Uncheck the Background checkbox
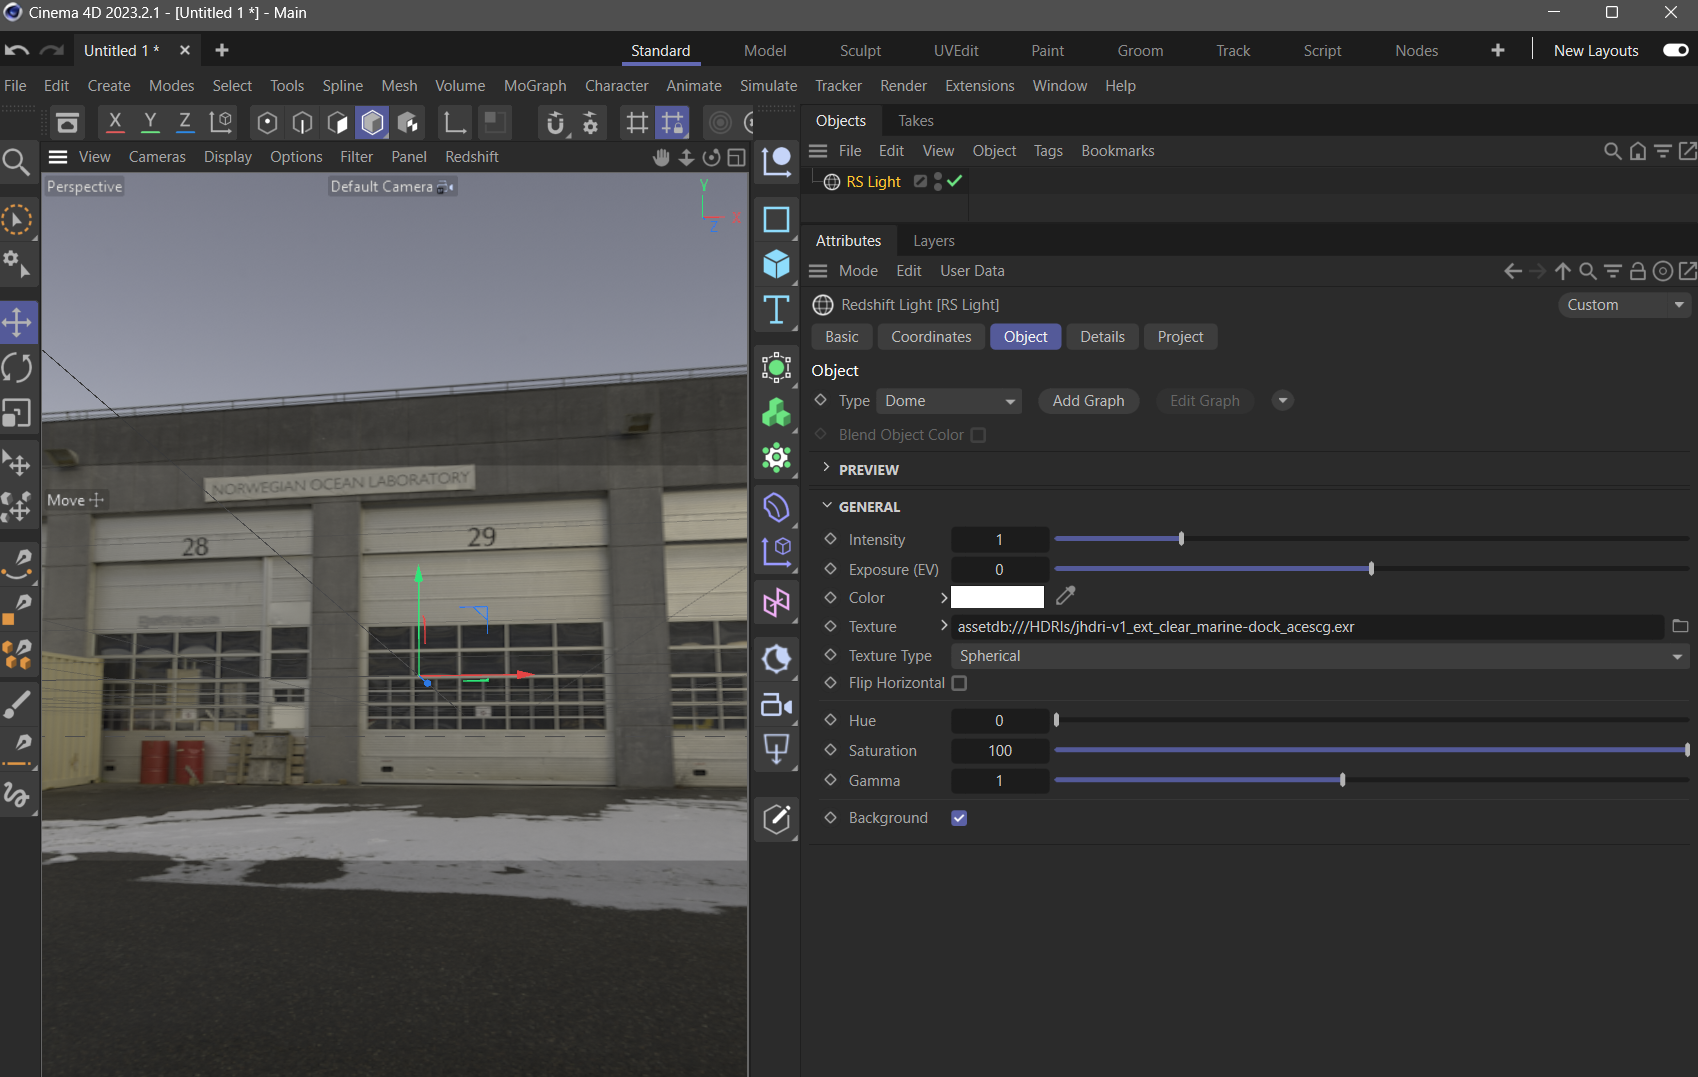This screenshot has width=1698, height=1077. point(959,818)
